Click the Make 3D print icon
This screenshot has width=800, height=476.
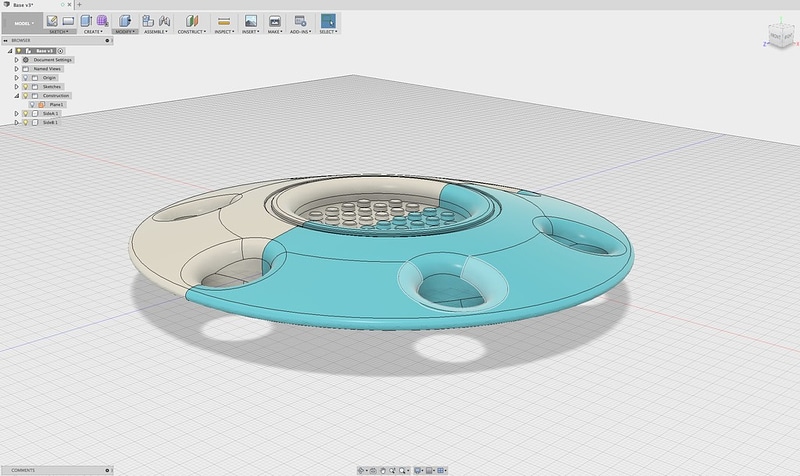pyautogui.click(x=274, y=21)
